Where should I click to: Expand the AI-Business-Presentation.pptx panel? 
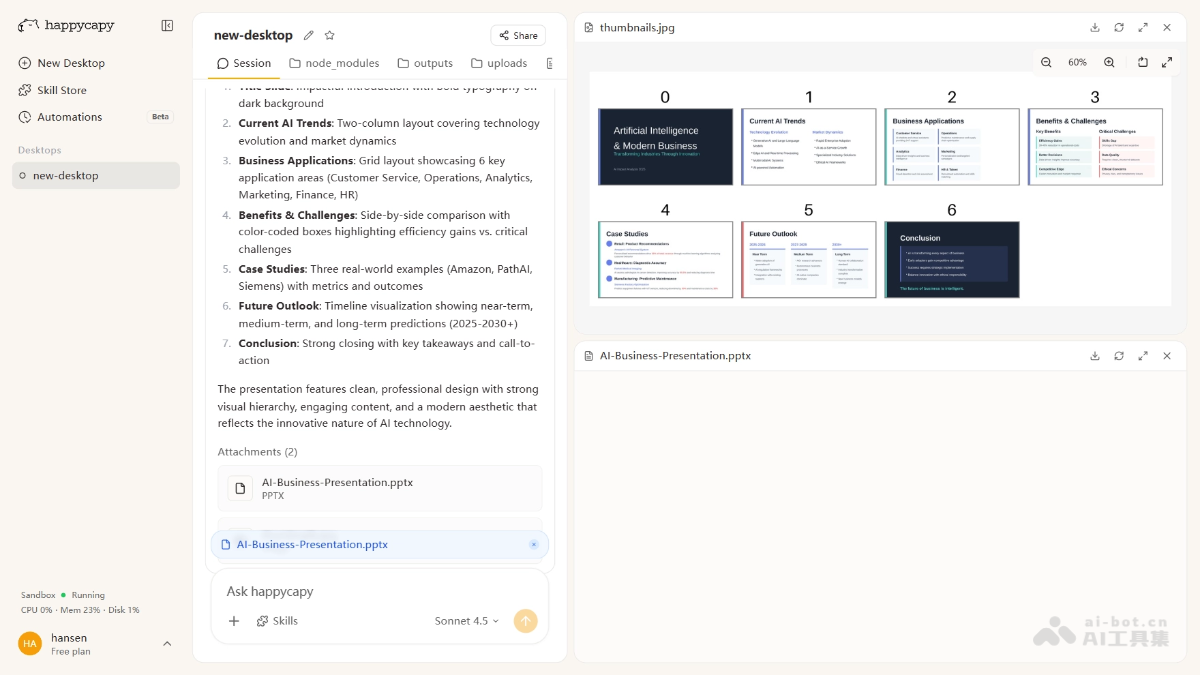(1143, 355)
